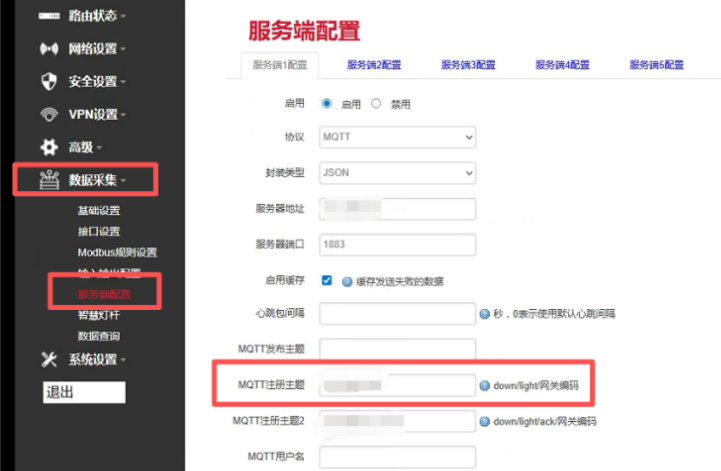The width and height of the screenshot is (721, 471).
Task: Open Modbus规则设置 submenu item
Action: pos(117,253)
